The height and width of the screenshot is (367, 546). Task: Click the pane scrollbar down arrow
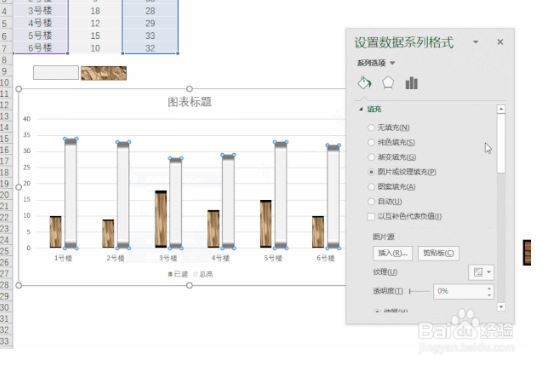pos(501,307)
